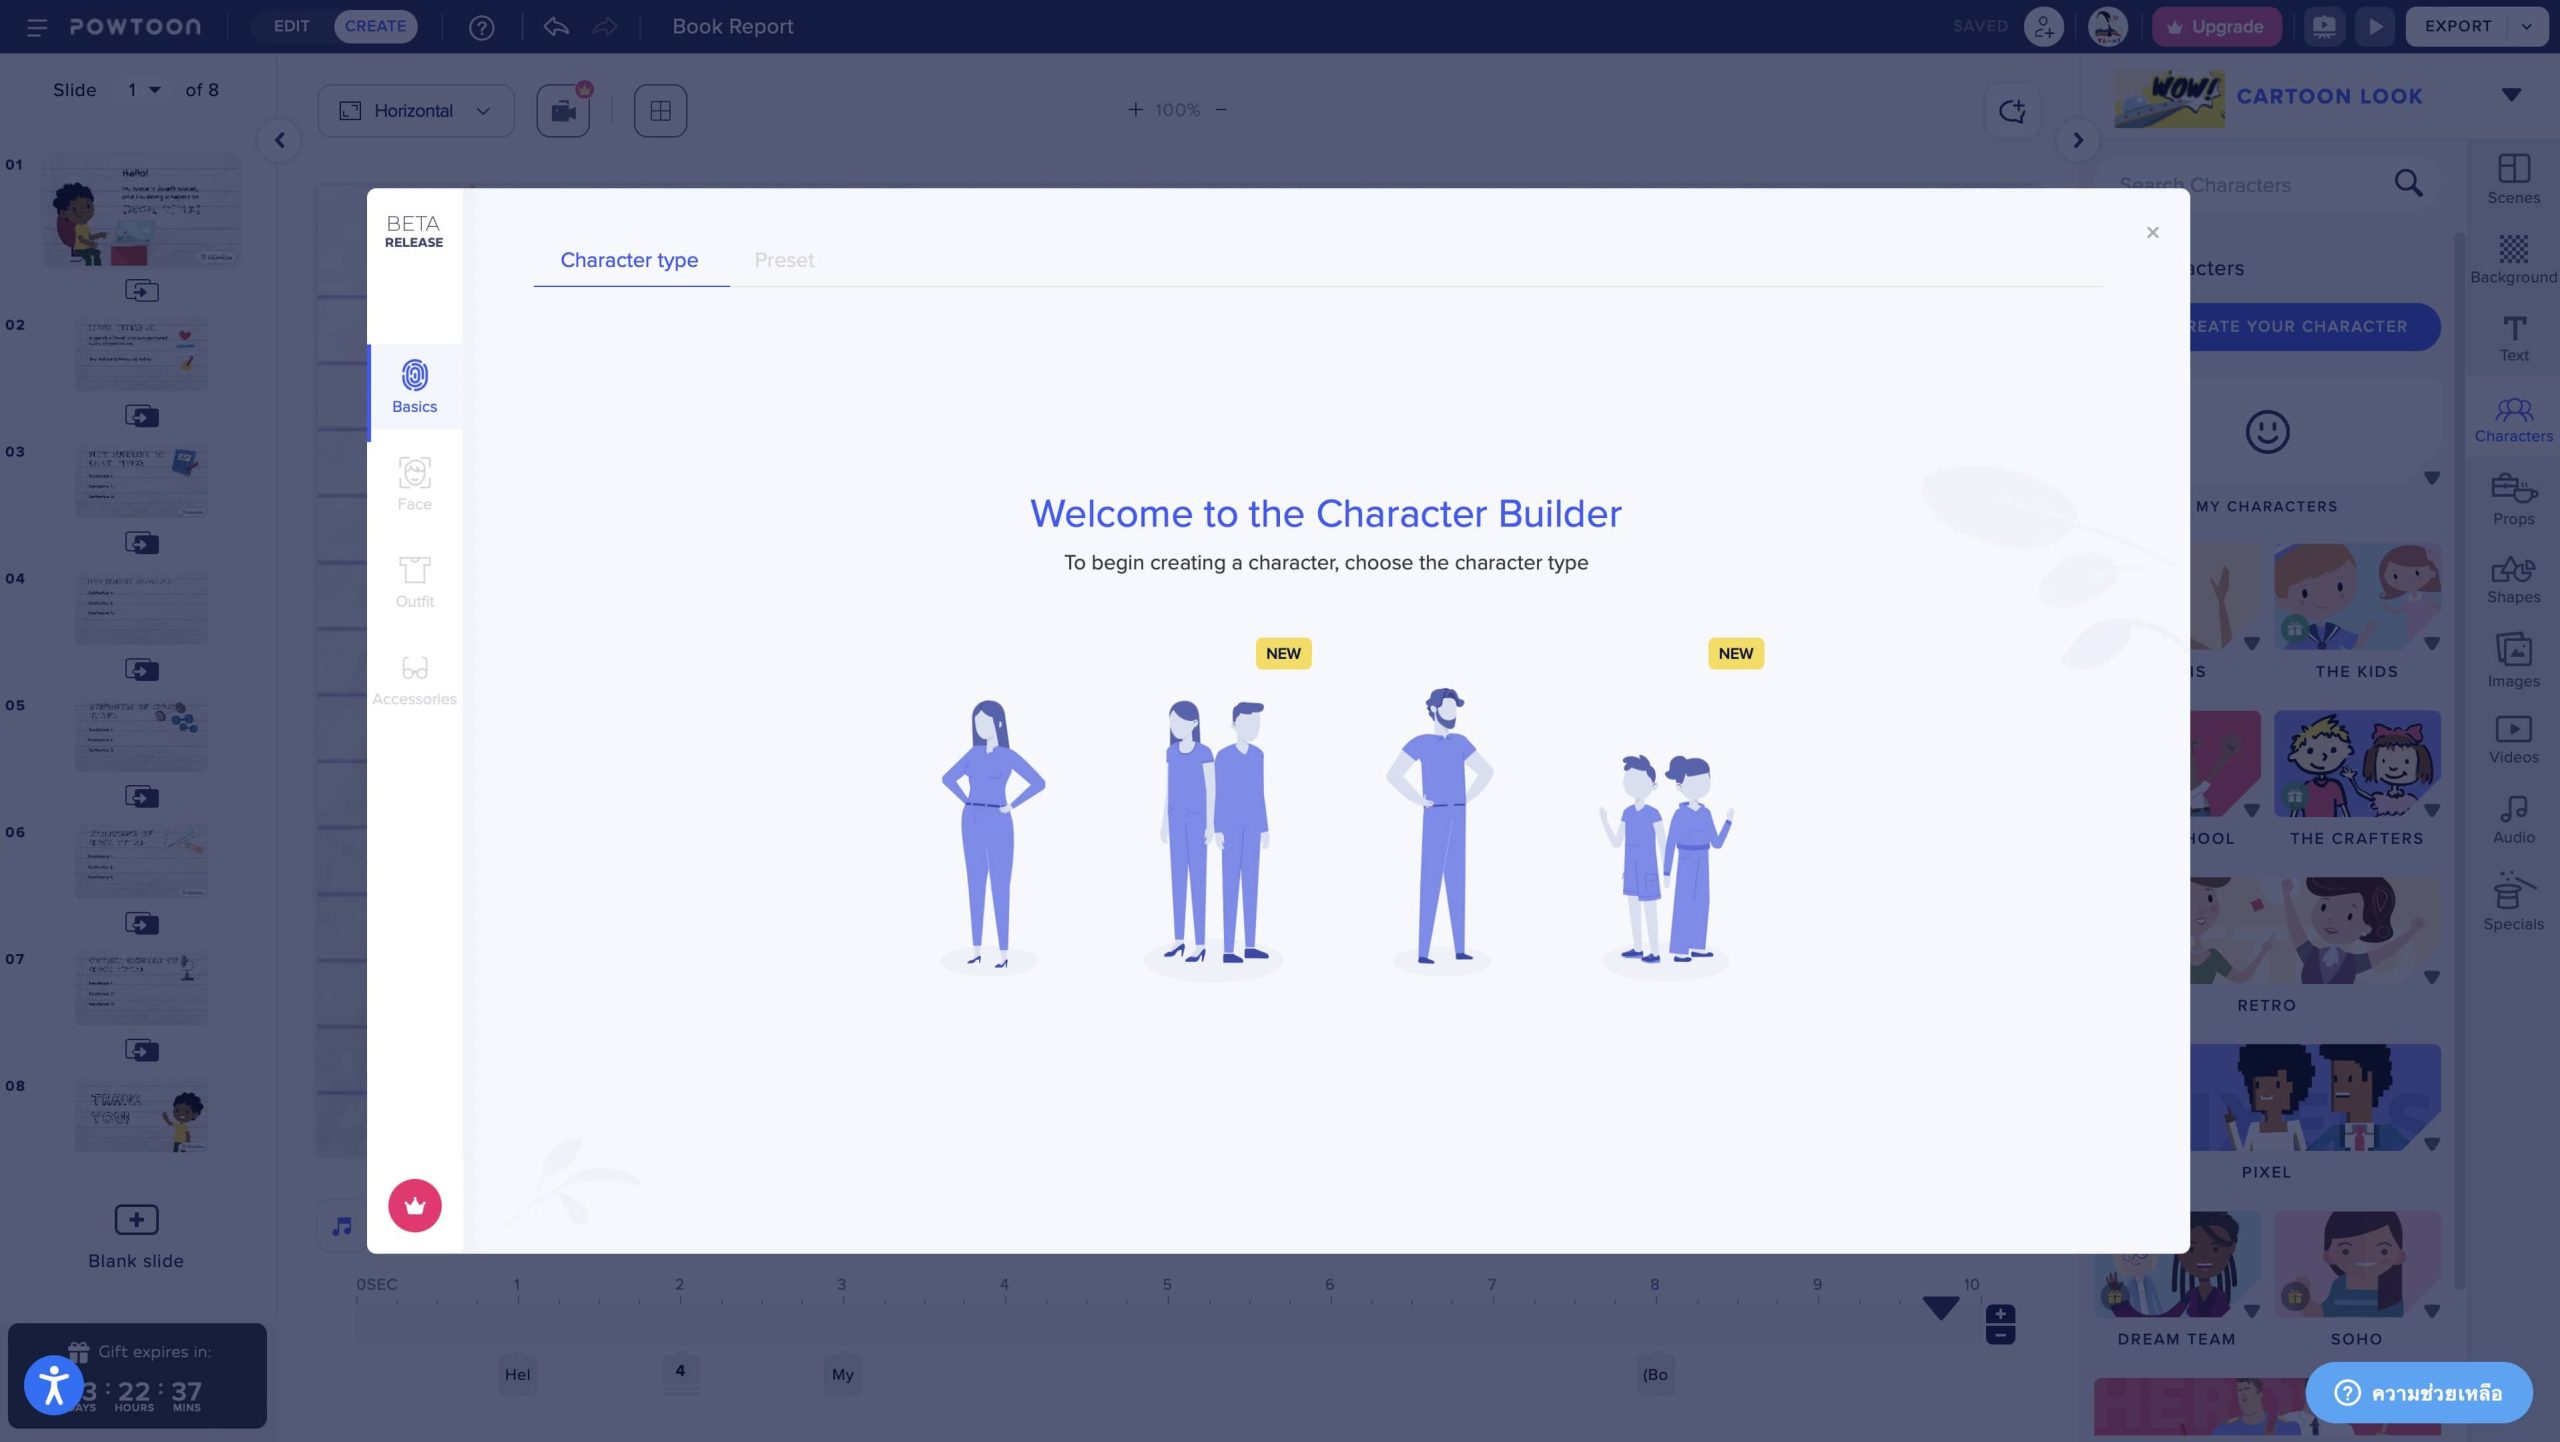Select the Basics section in Character Builder
The height and width of the screenshot is (1442, 2560).
coord(414,387)
